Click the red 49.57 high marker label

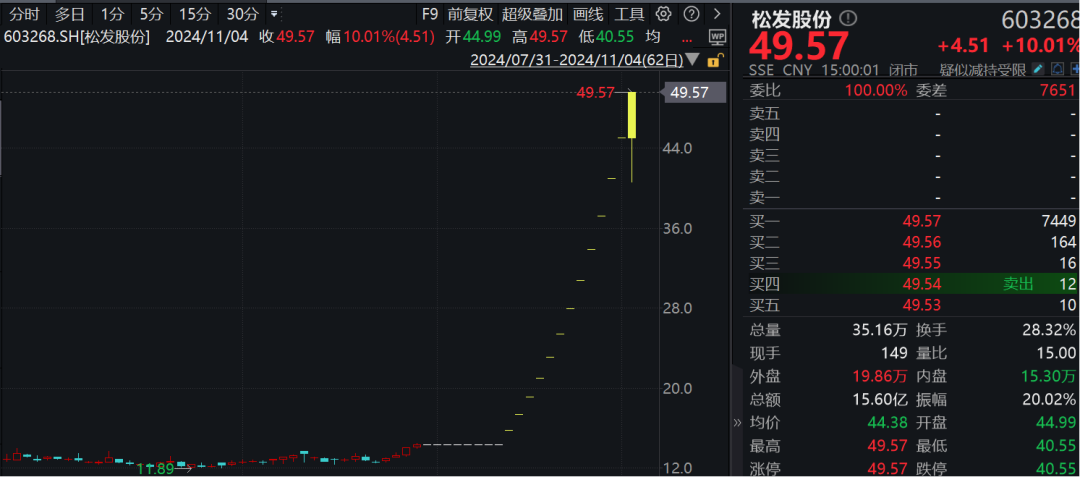[595, 92]
